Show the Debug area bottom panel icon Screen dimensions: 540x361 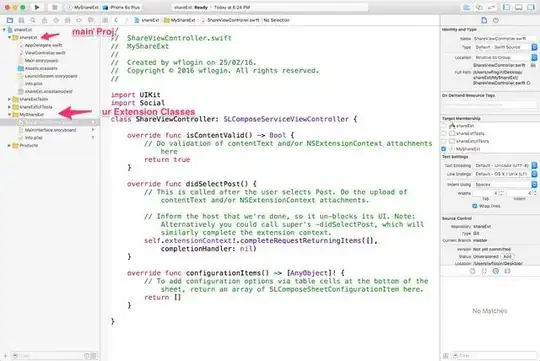coord(519,7)
